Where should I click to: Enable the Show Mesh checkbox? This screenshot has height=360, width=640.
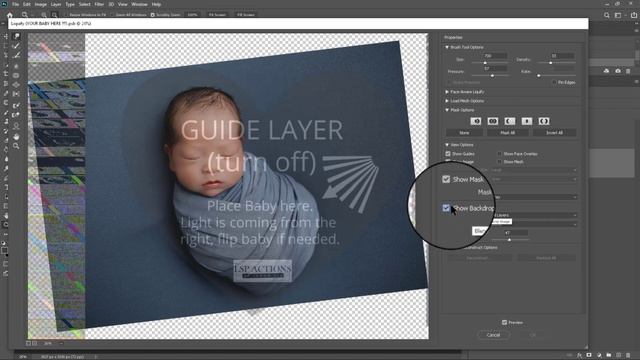tap(500, 162)
